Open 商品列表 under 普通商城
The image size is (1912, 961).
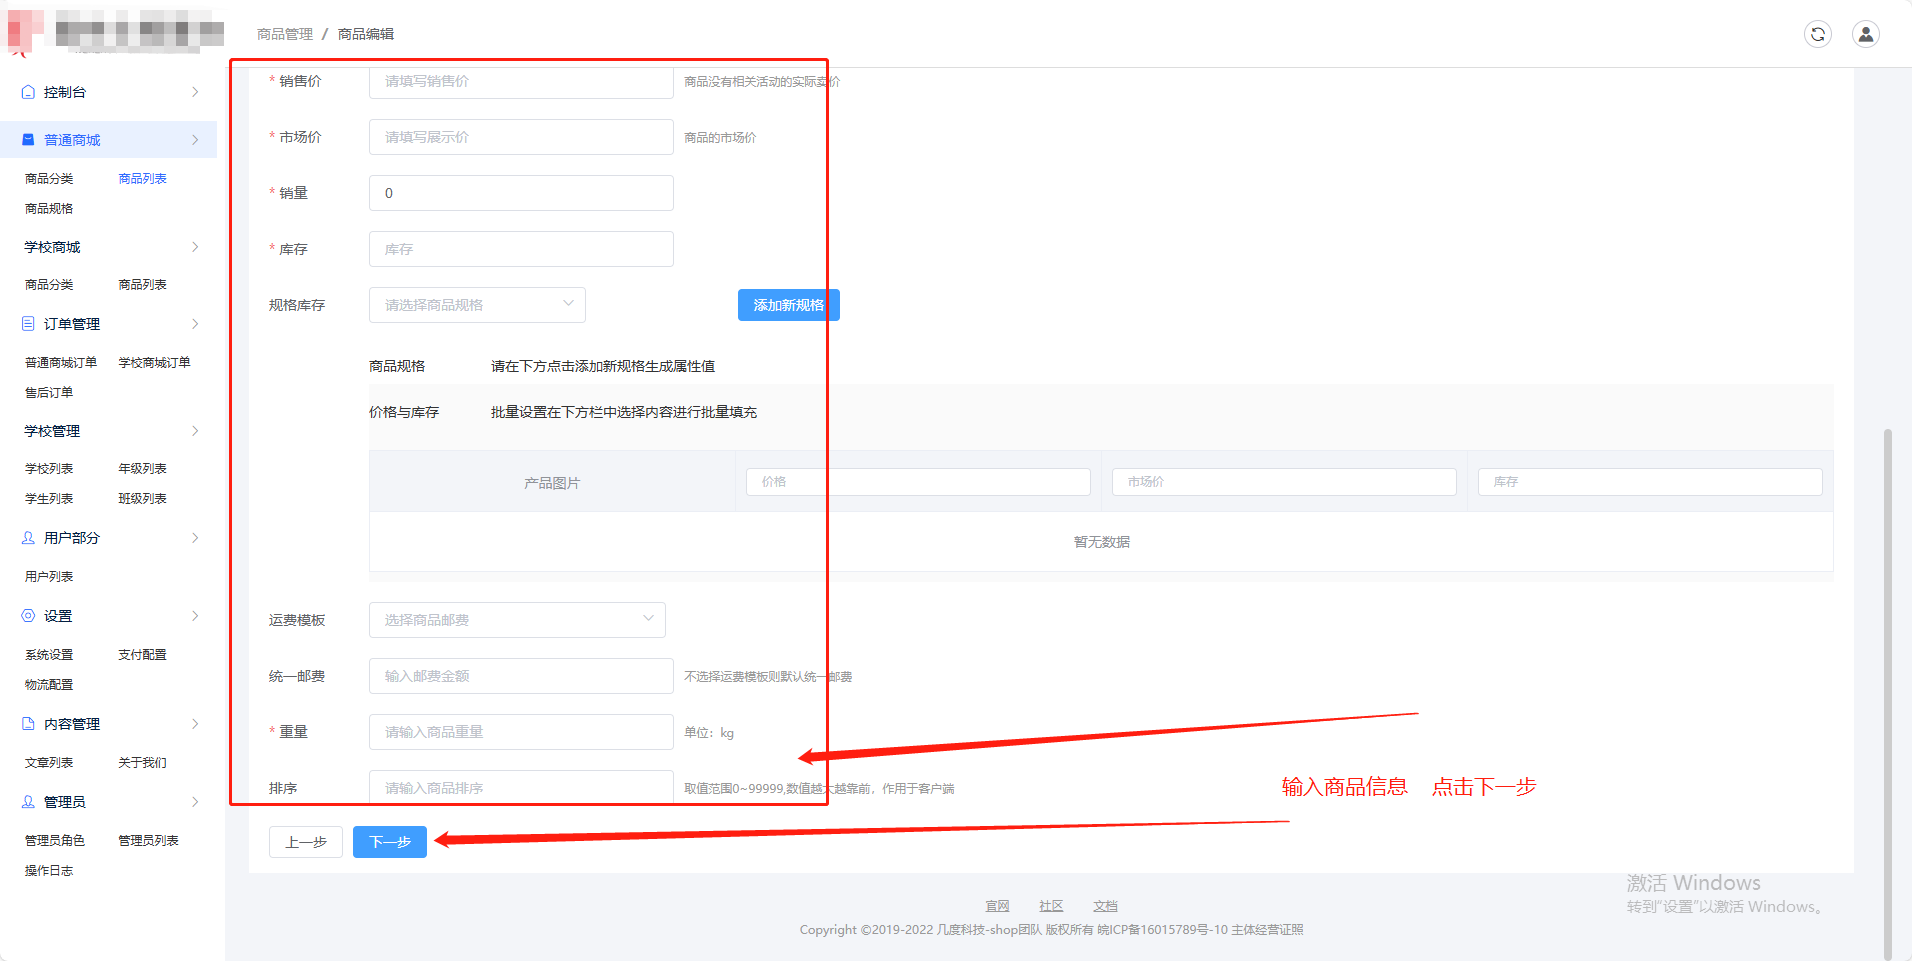pyautogui.click(x=142, y=179)
